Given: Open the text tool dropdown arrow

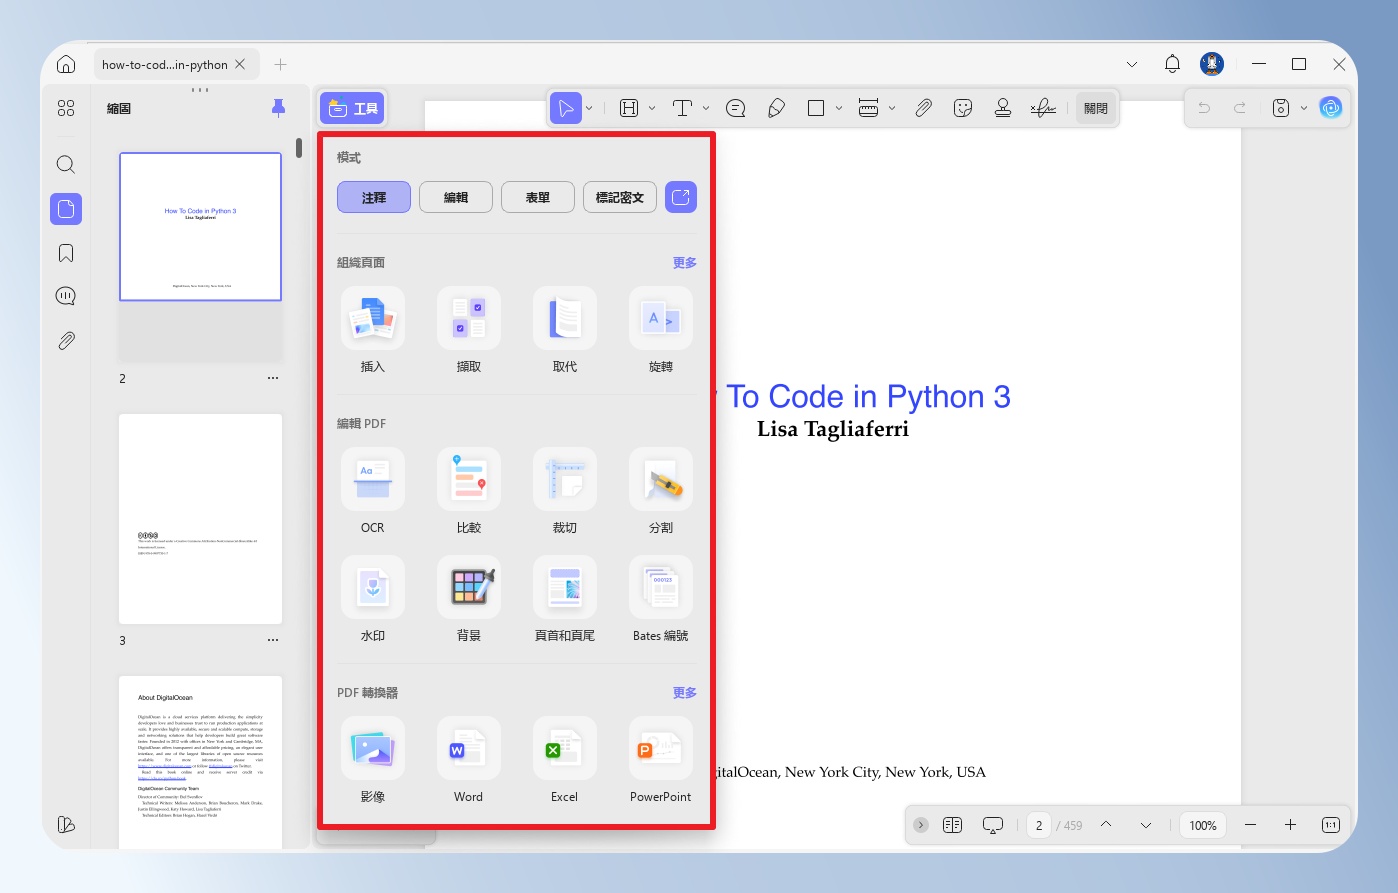Looking at the screenshot, I should click(706, 108).
